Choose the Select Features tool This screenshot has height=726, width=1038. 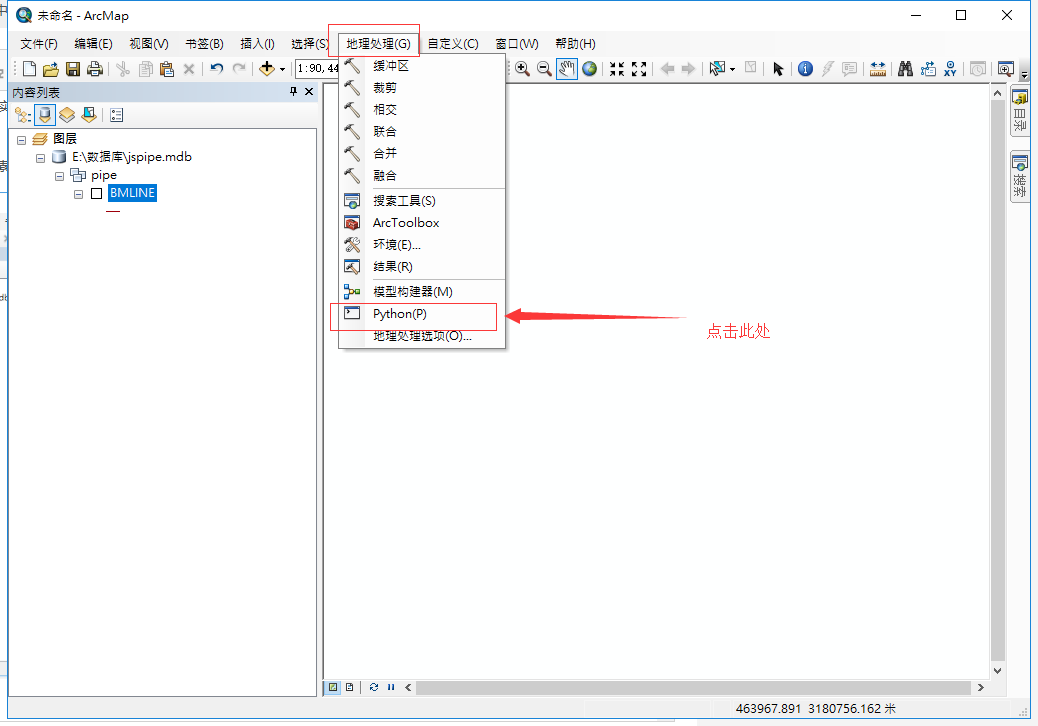(717, 68)
